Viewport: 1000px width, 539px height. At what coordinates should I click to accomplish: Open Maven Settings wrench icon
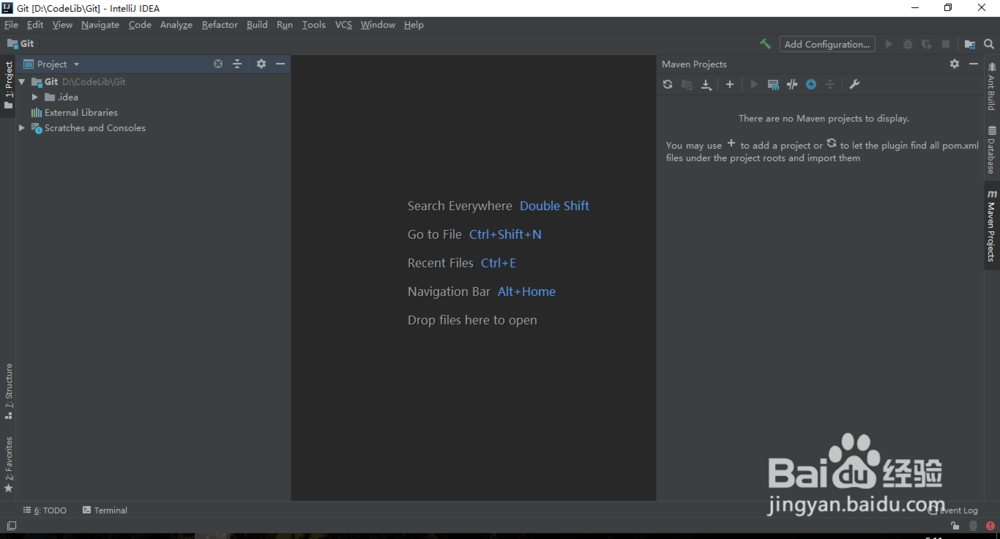tap(855, 84)
